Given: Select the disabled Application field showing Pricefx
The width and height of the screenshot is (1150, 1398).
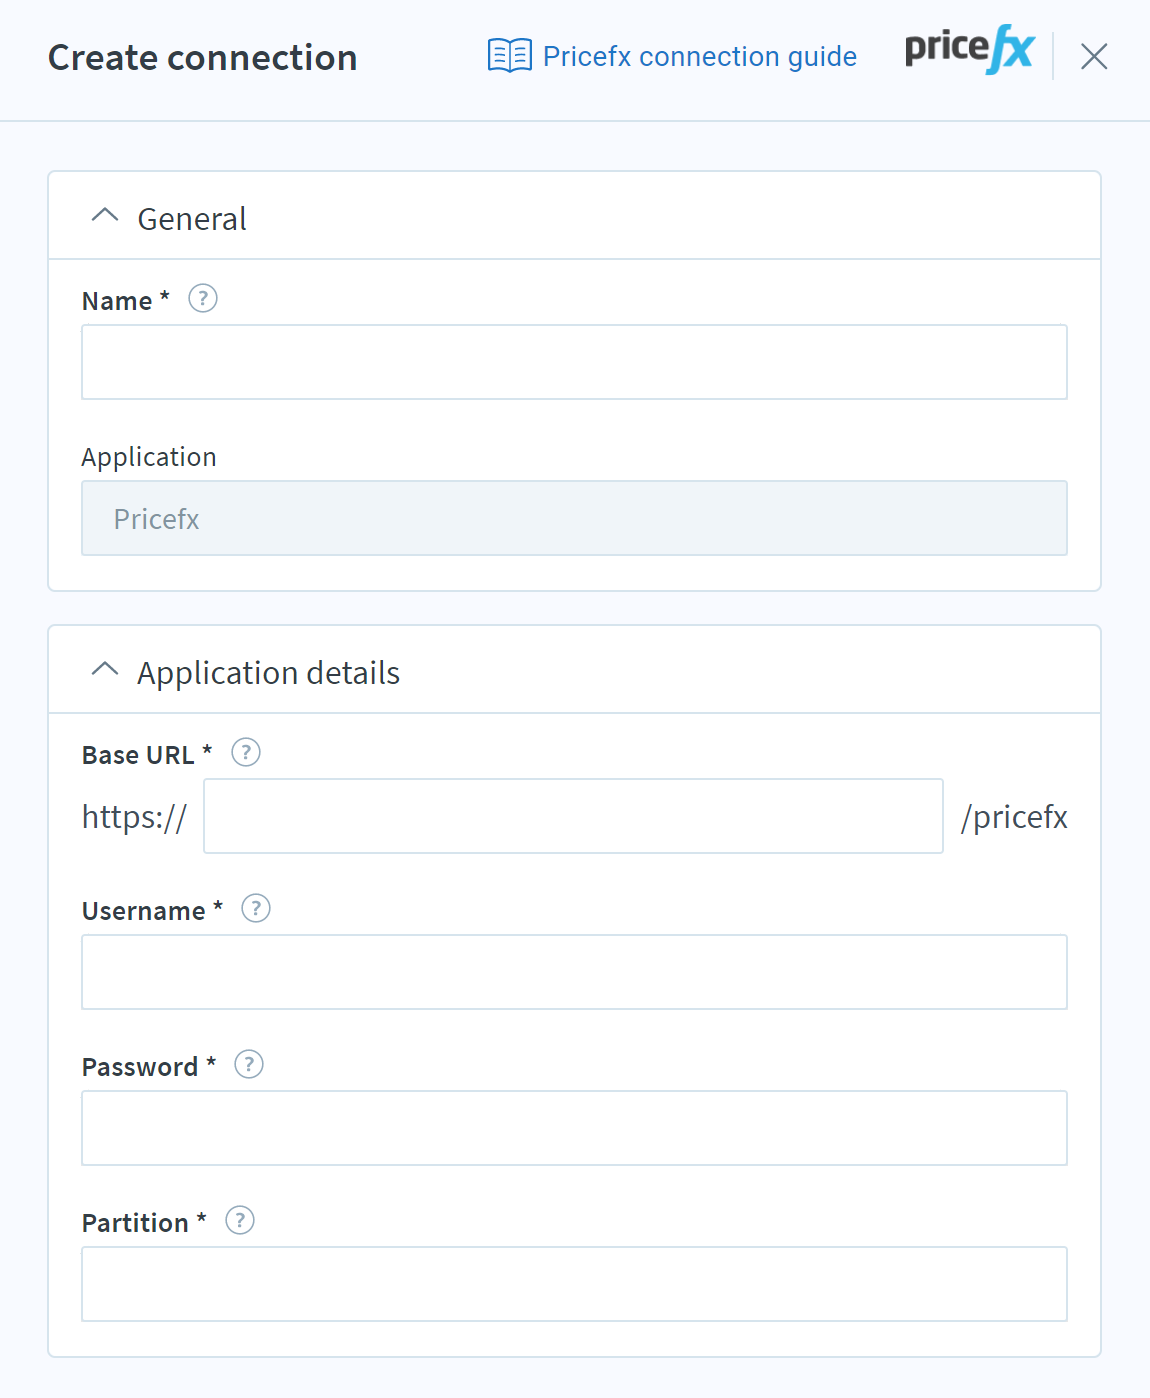Looking at the screenshot, I should pos(574,518).
